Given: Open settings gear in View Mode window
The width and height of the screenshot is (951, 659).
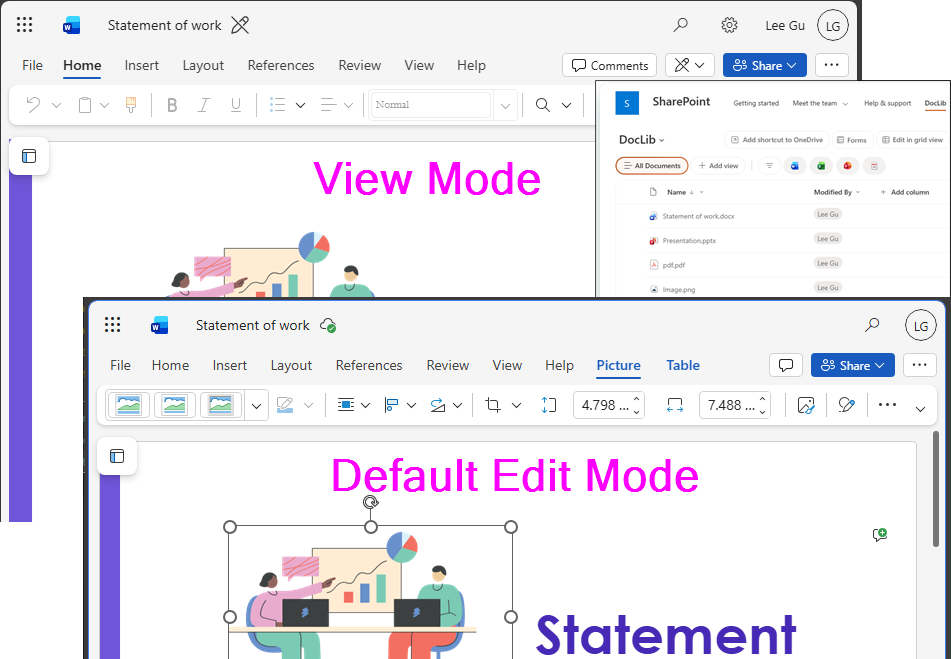Looking at the screenshot, I should tap(729, 25).
